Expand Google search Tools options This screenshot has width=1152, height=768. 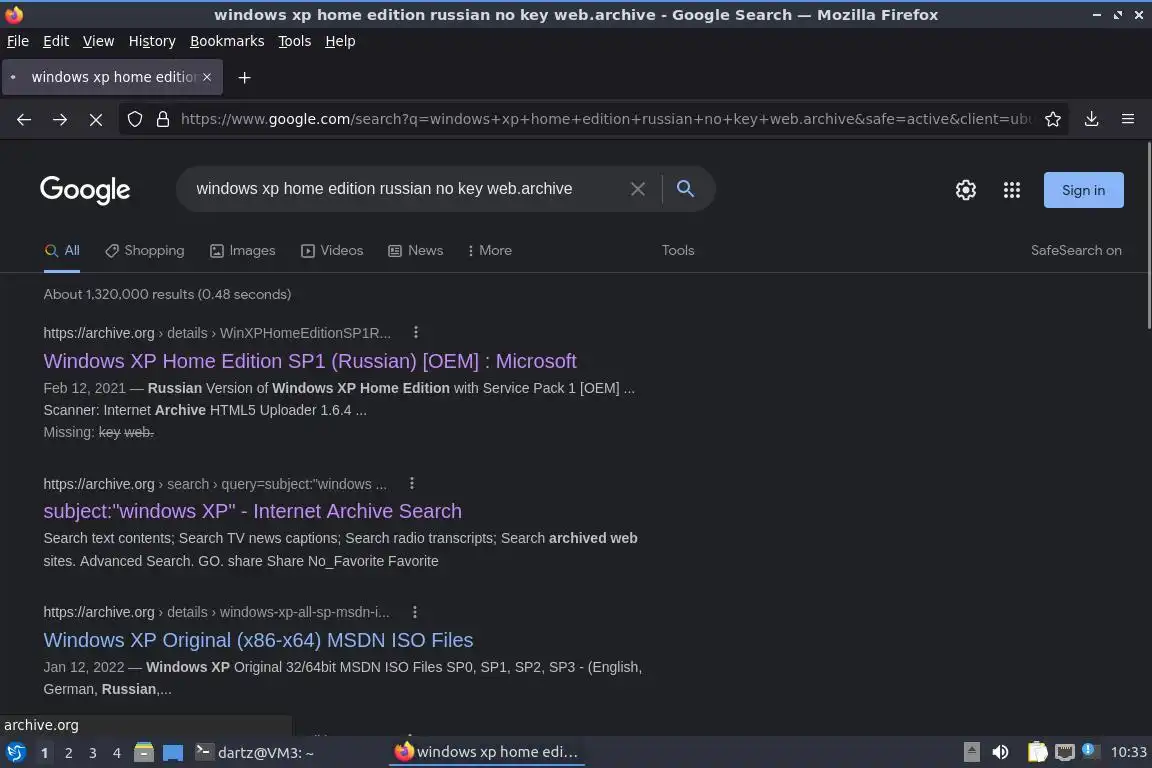point(677,251)
